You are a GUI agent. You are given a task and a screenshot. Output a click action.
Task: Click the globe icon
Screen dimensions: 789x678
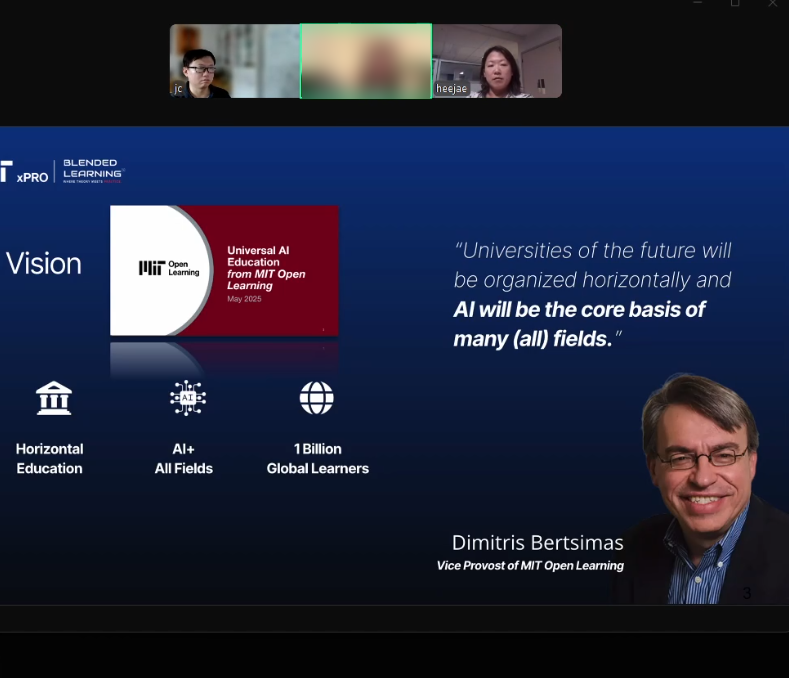click(x=317, y=398)
